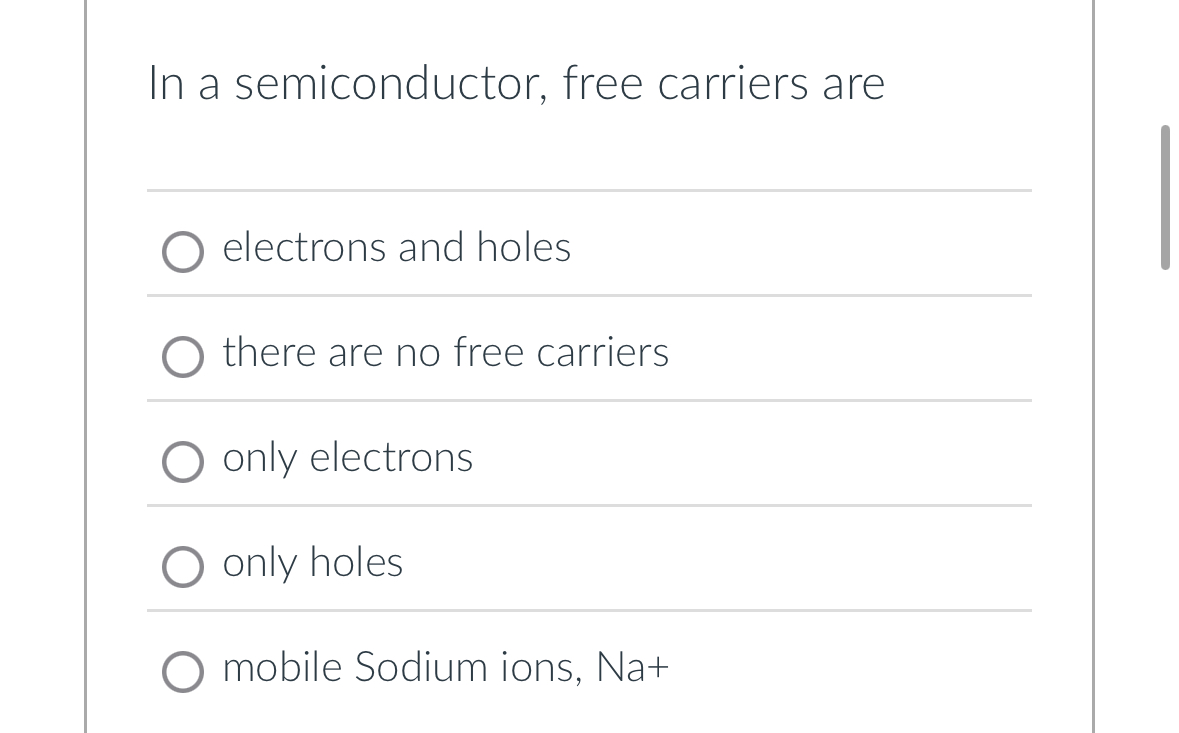Click the answer text 'electrons and holes'
The height and width of the screenshot is (733, 1179).
[x=396, y=247]
